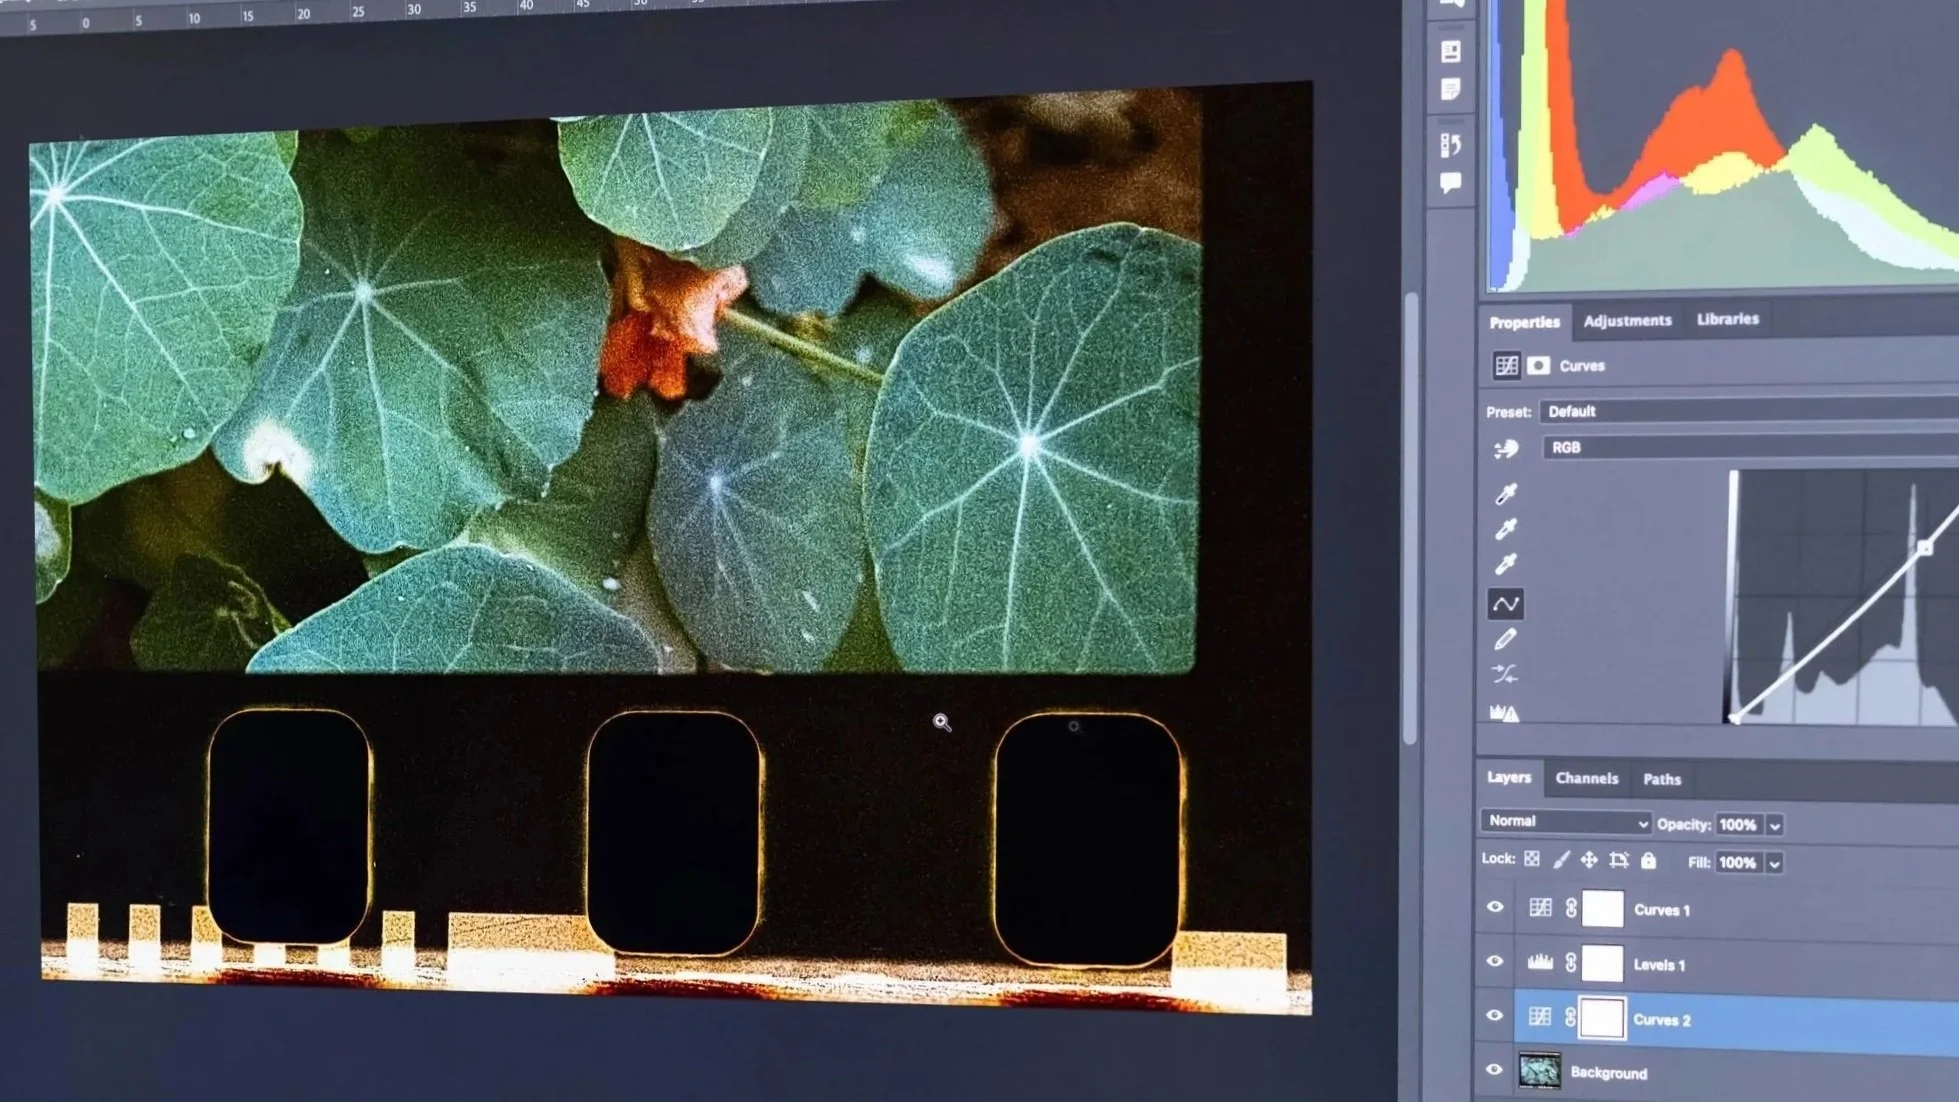This screenshot has width=1959, height=1102.
Task: Open the comments speech bubble panel icon
Action: (x=1451, y=183)
